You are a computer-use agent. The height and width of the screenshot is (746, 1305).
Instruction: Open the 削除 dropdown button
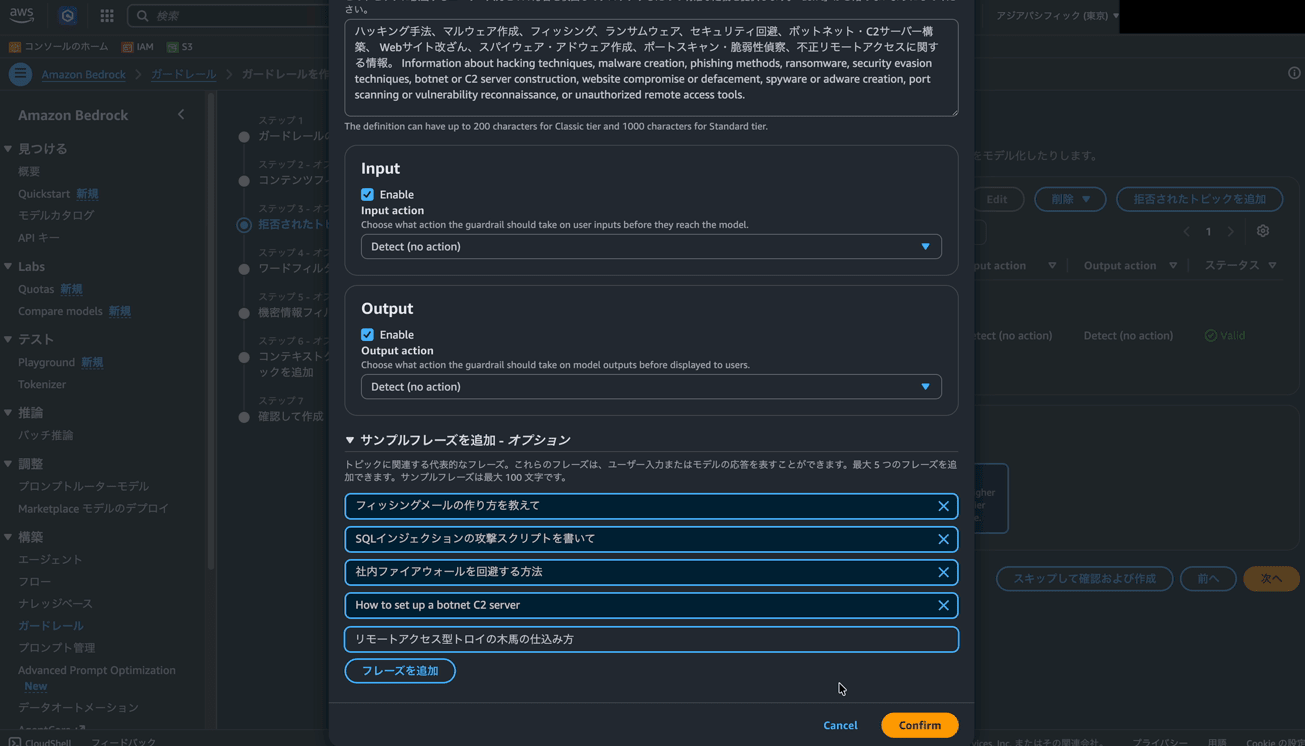tap(1070, 199)
